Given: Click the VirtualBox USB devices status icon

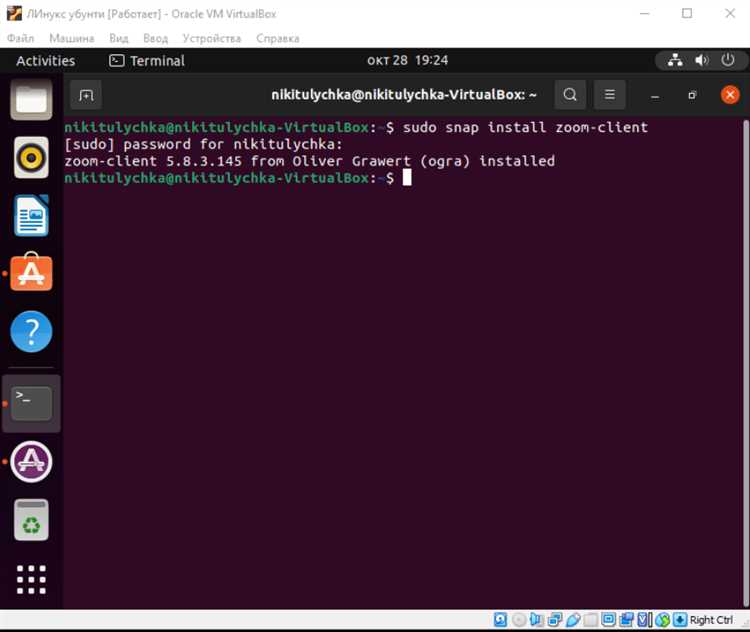Looking at the screenshot, I should tap(573, 620).
